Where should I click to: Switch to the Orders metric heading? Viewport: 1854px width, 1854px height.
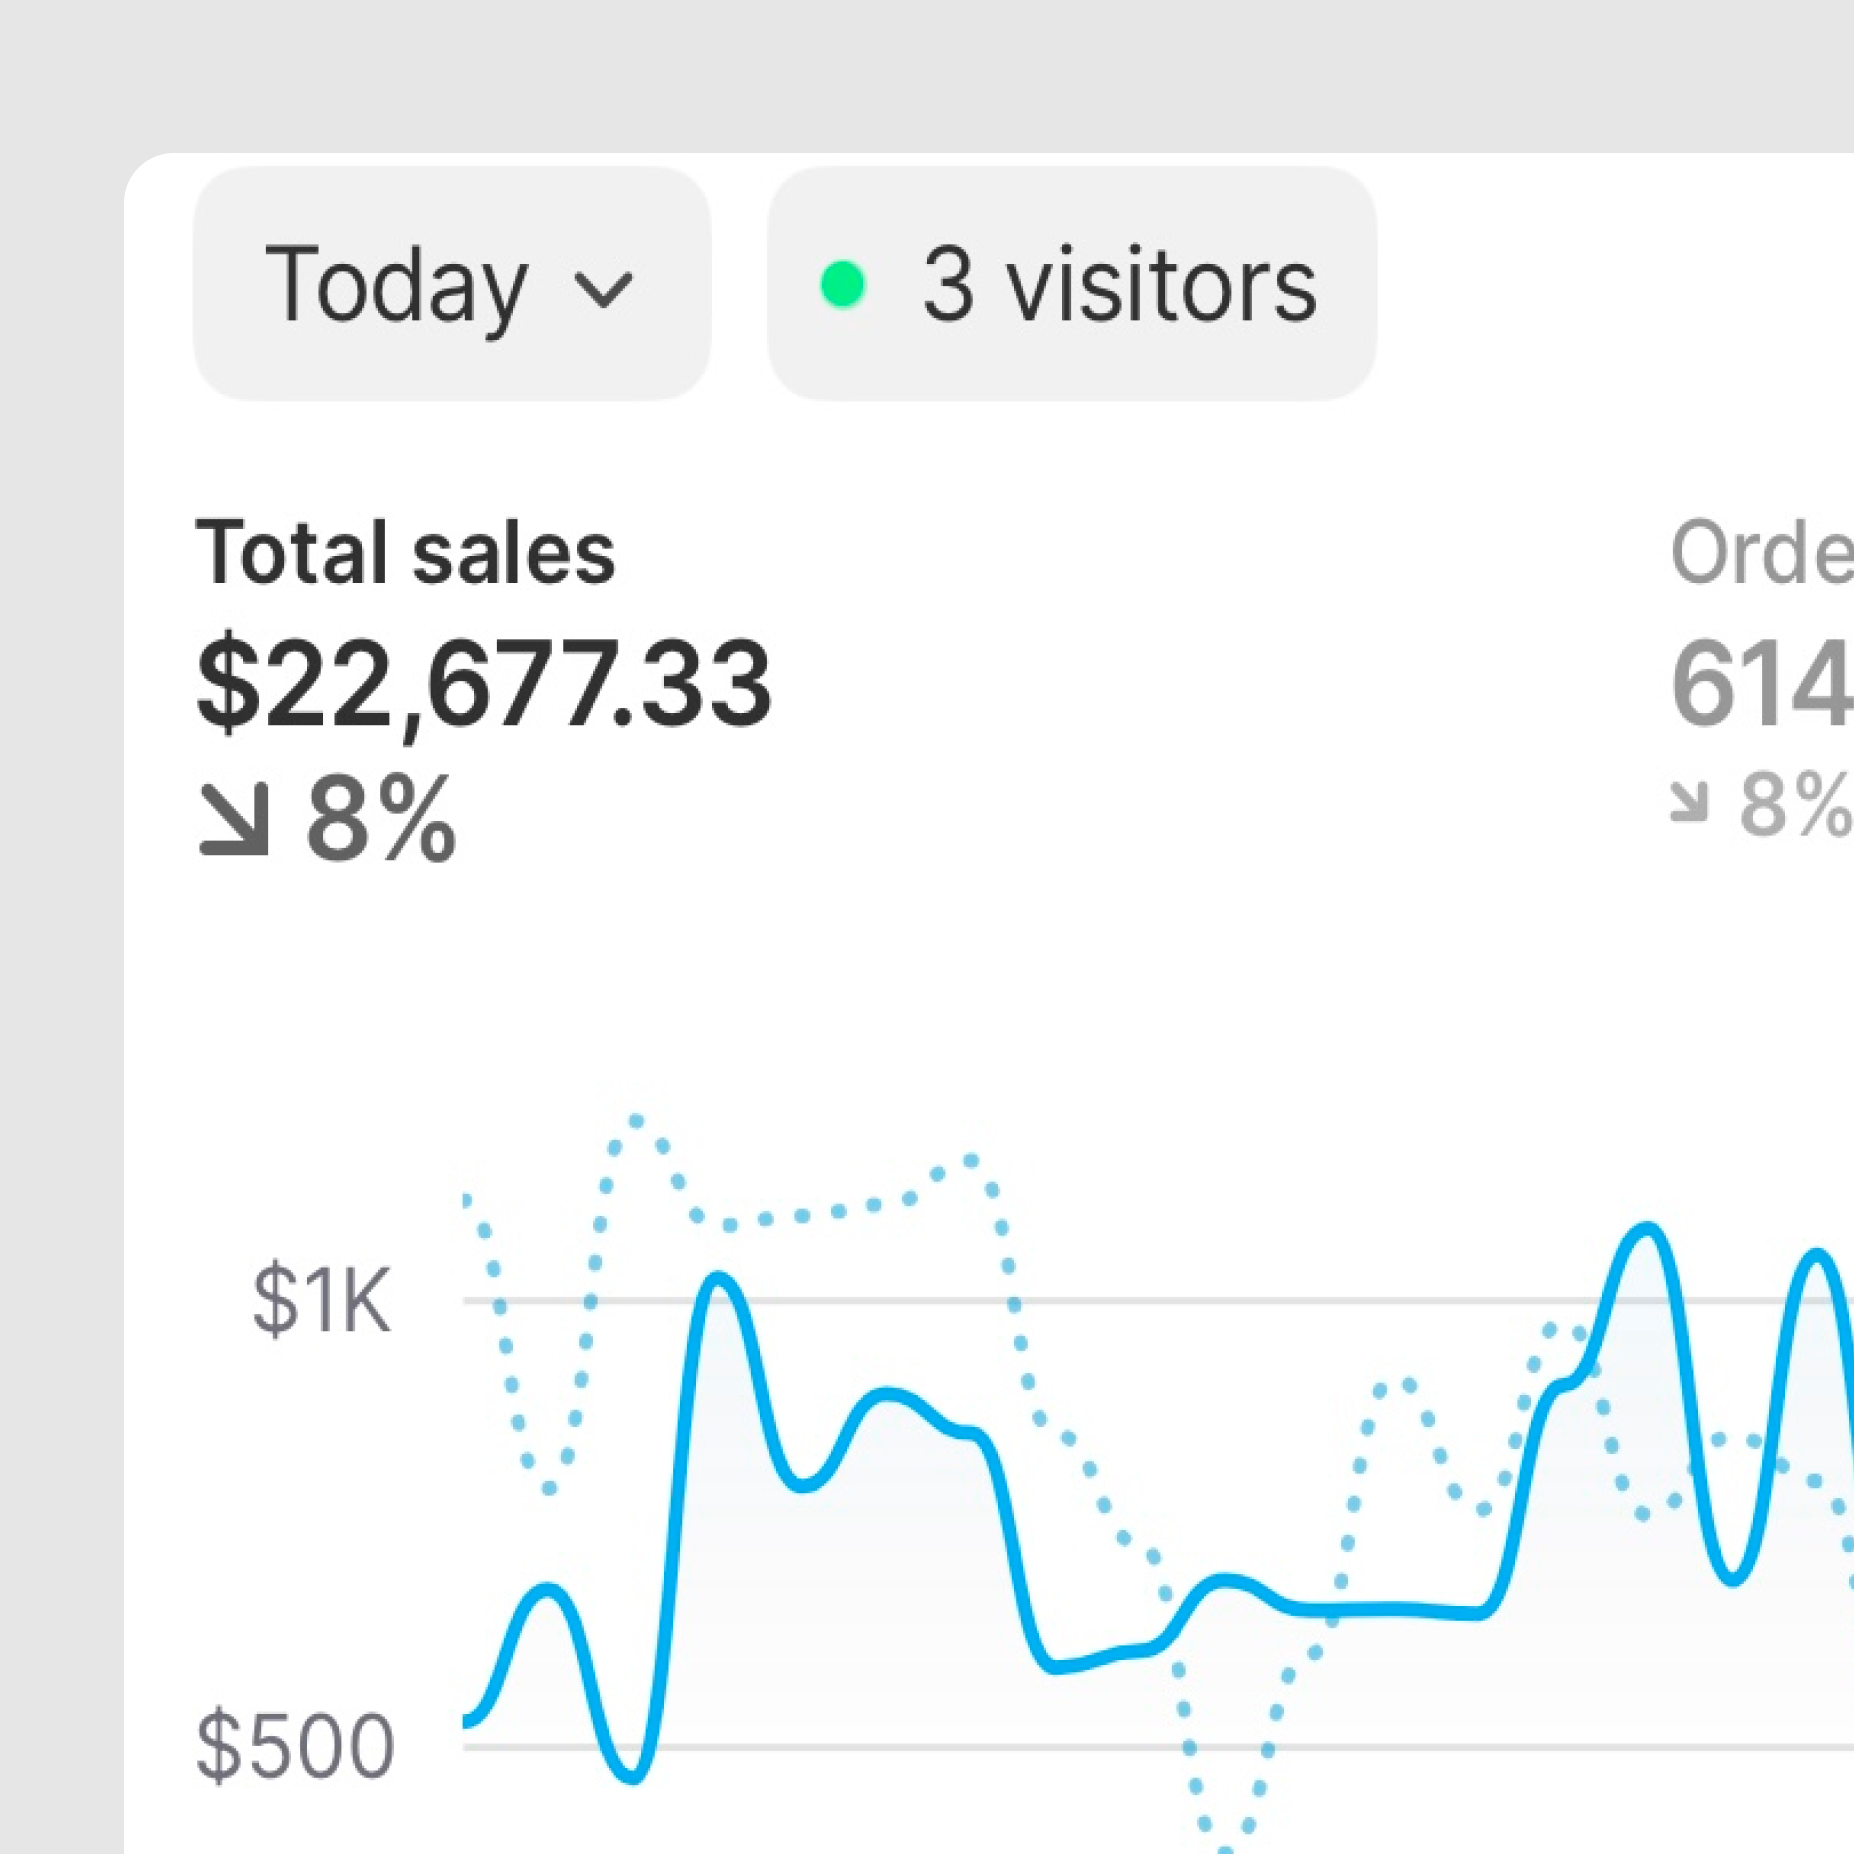tap(1760, 553)
